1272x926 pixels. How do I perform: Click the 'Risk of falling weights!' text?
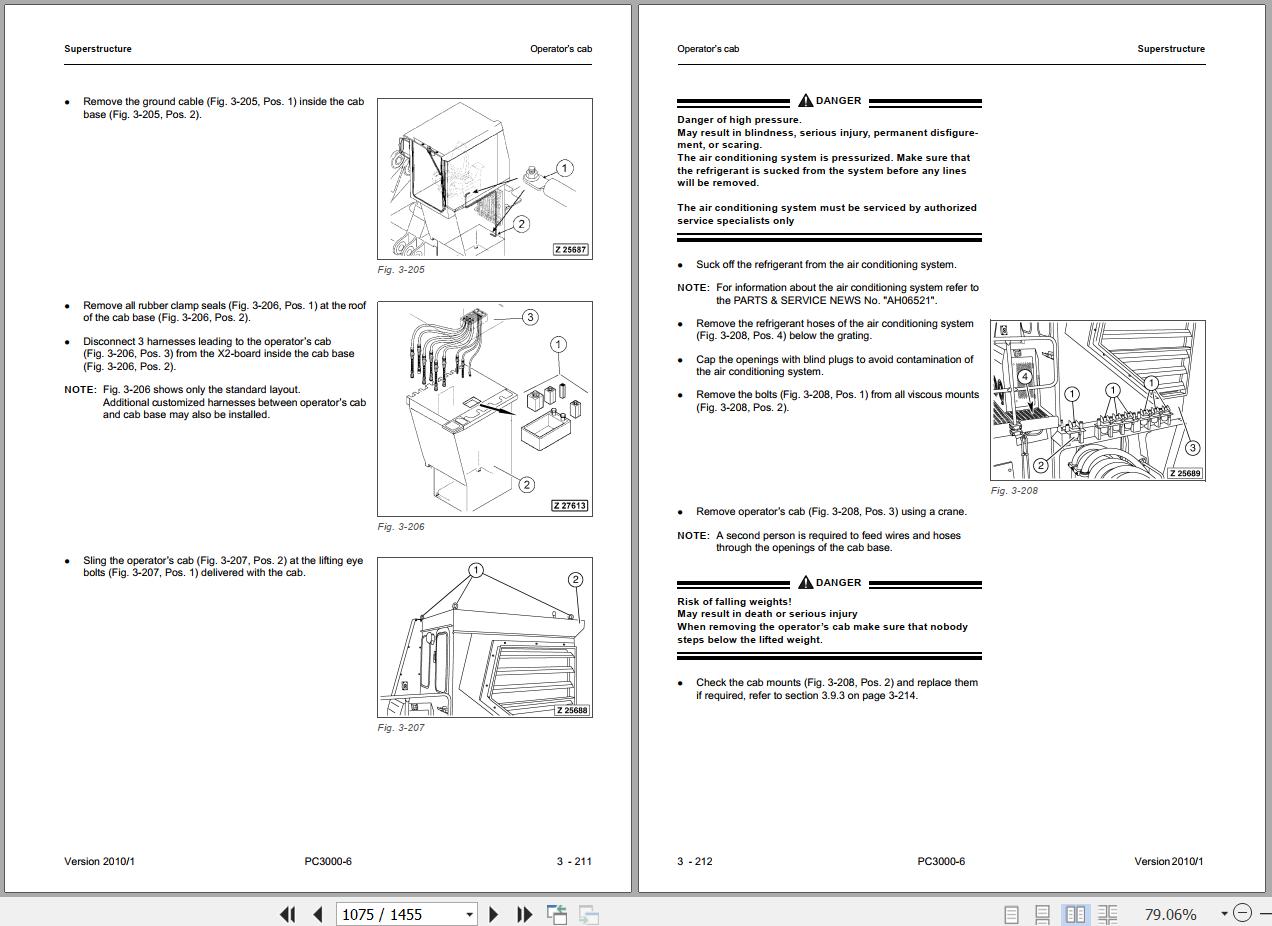[x=734, y=602]
